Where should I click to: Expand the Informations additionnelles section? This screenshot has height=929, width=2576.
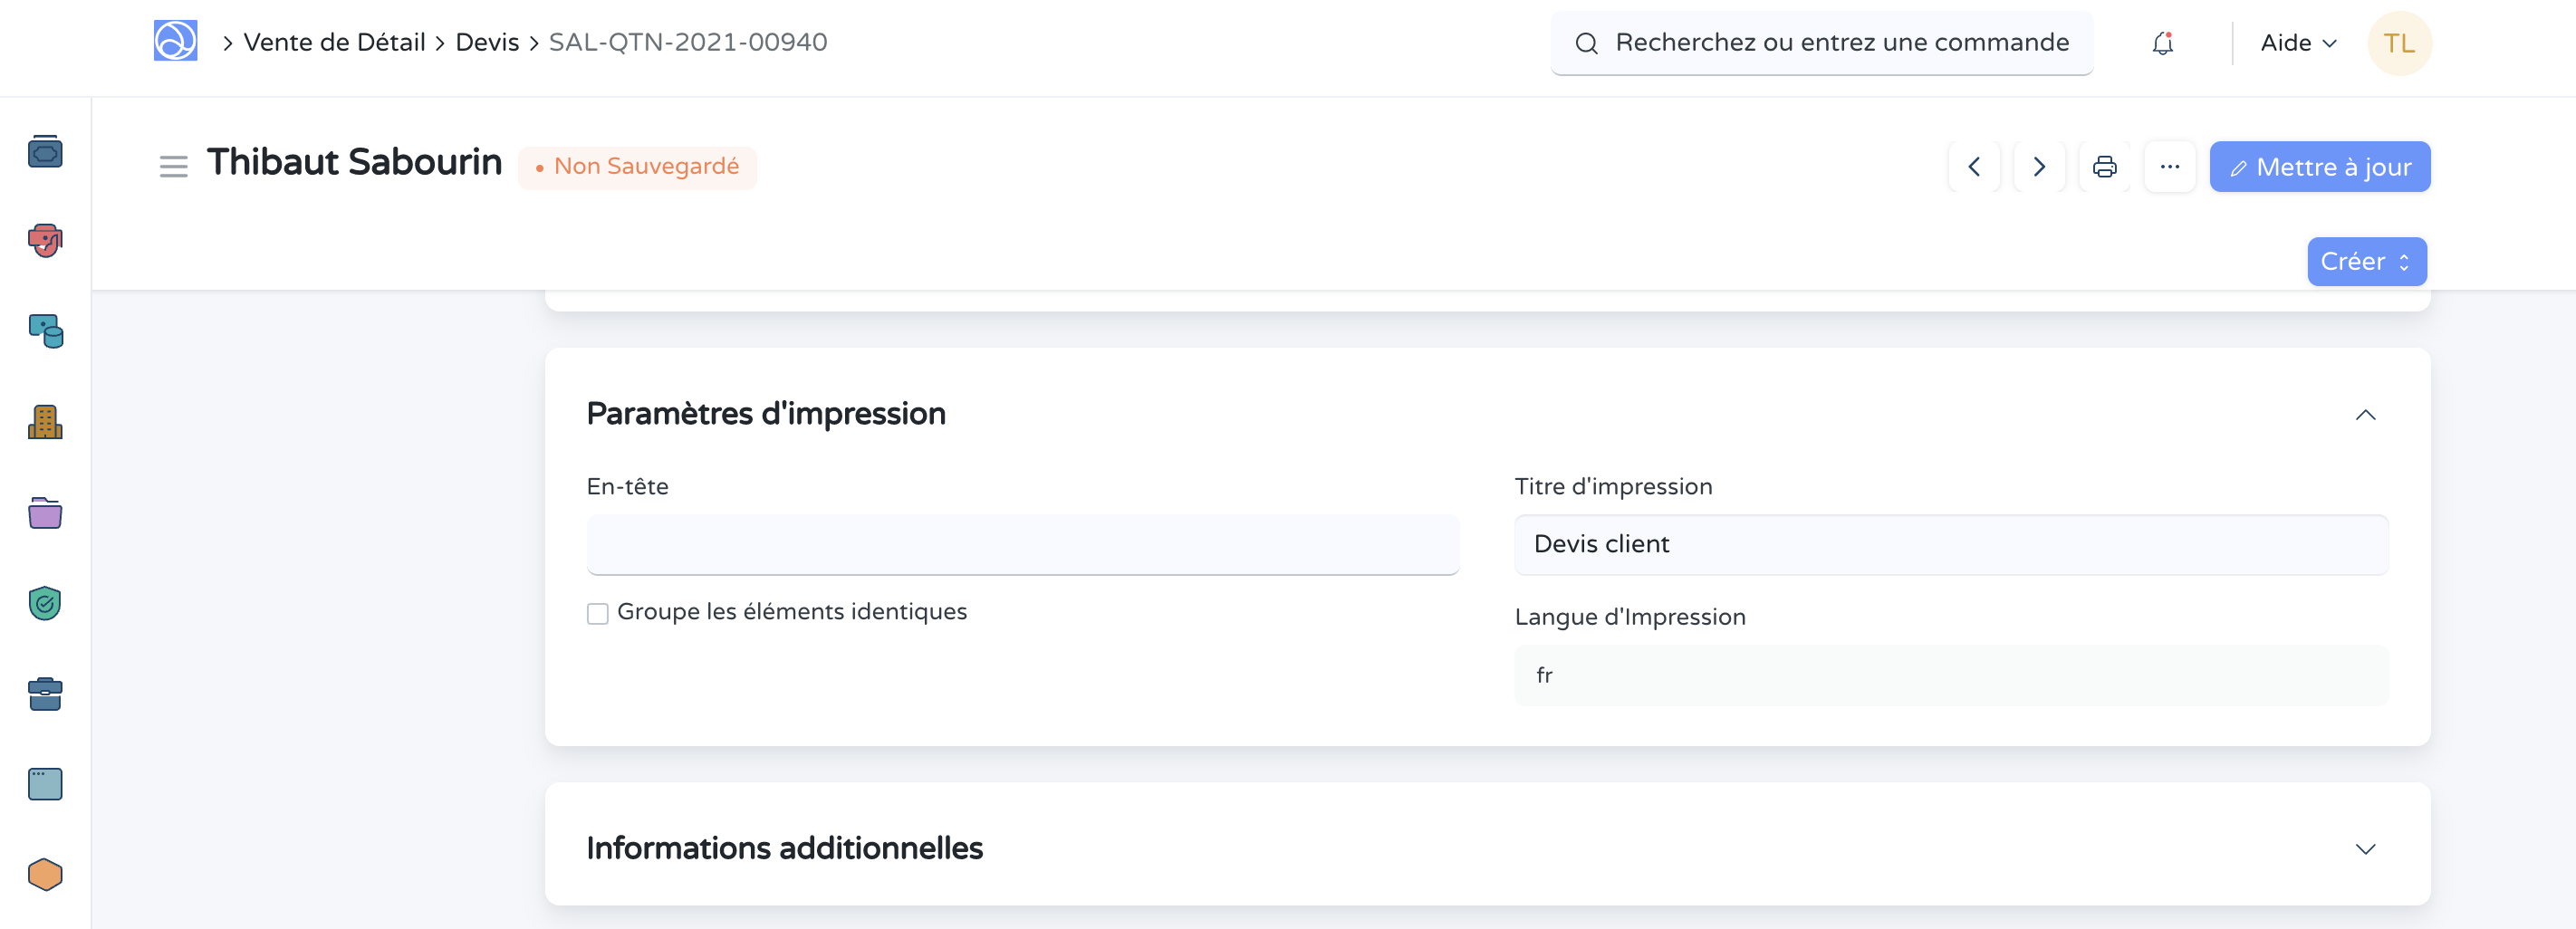click(2365, 849)
